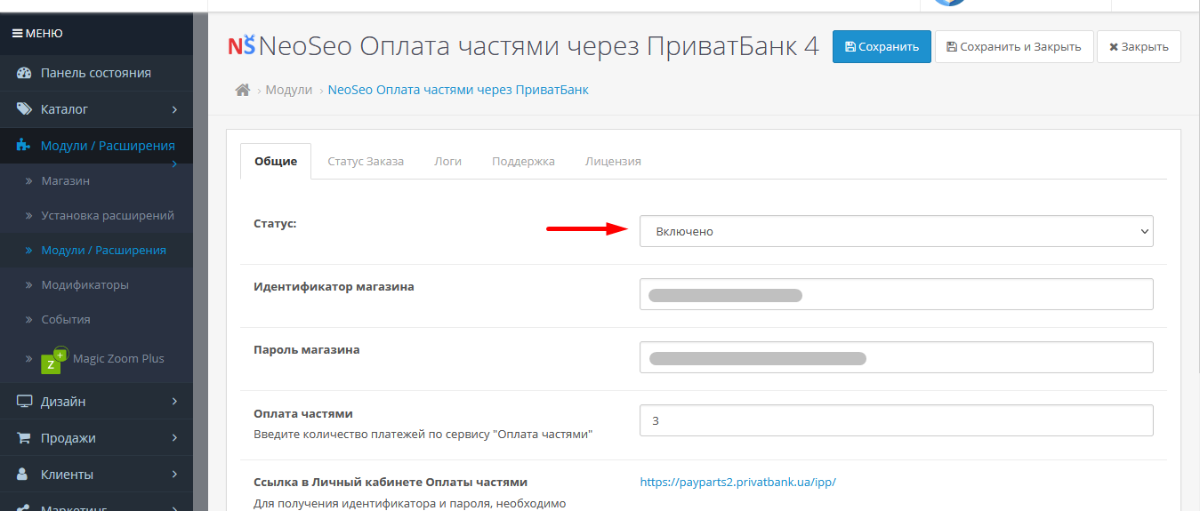1200x511 pixels.
Task: Switch to the Лицензия tab
Action: (x=613, y=161)
